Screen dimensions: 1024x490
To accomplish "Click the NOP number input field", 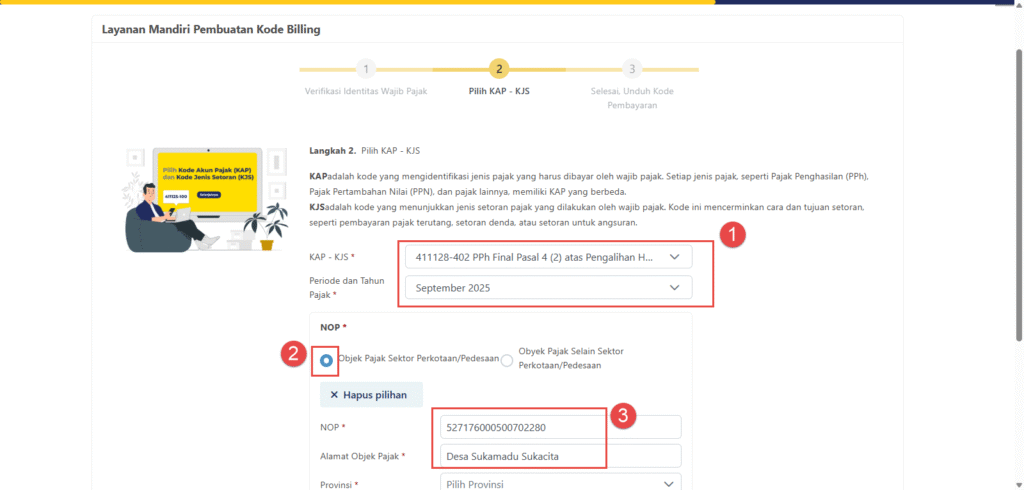I will pos(560,427).
